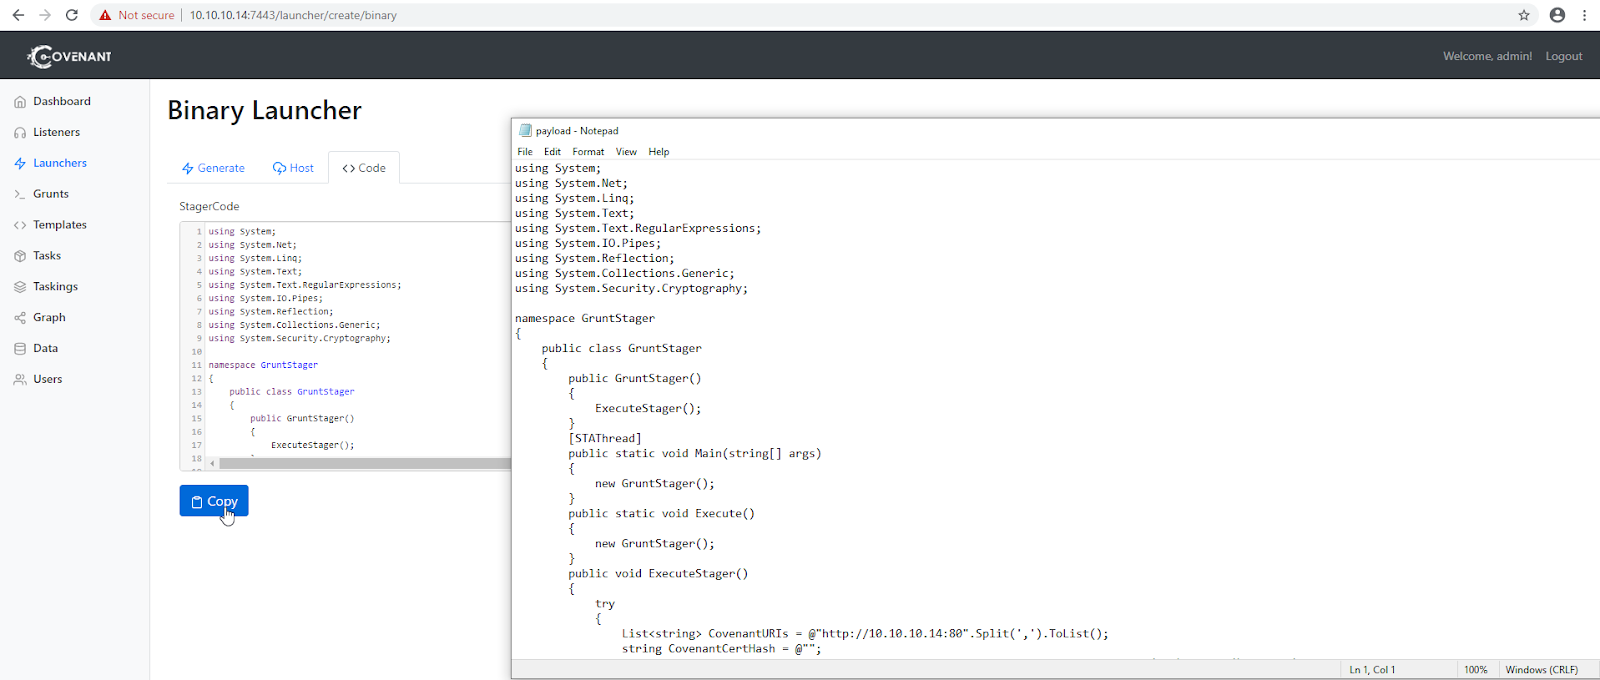Go back using browser back arrow
Viewport: 1600px width, 680px height.
click(x=18, y=15)
